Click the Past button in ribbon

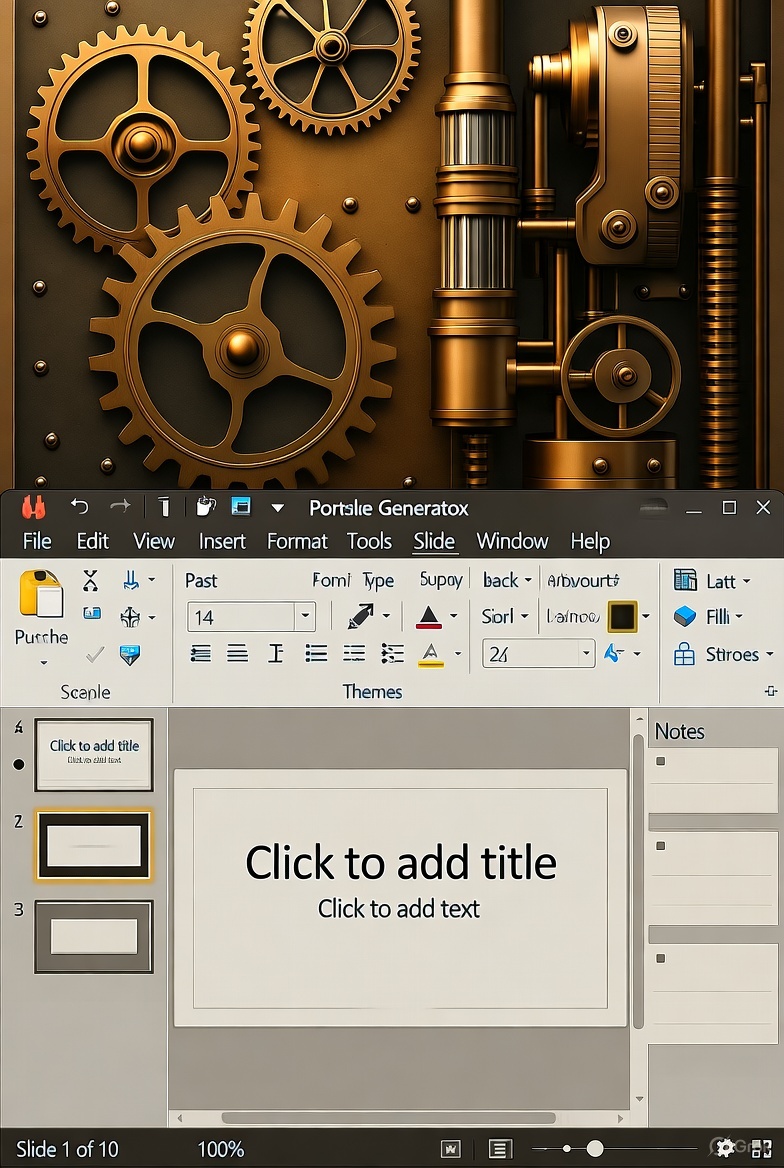pyautogui.click(x=201, y=580)
